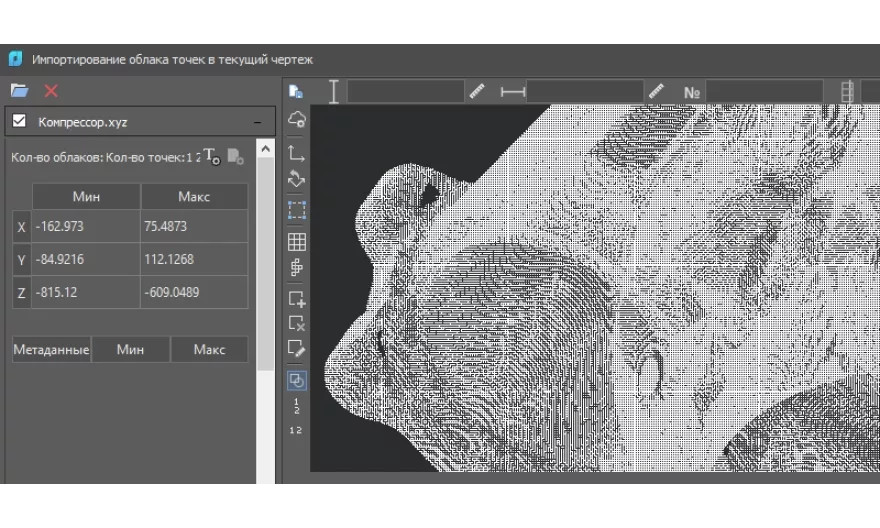Screen dimensions: 880x528
Task: Toggle the highlighted overlapping squares button
Action: pos(296,380)
